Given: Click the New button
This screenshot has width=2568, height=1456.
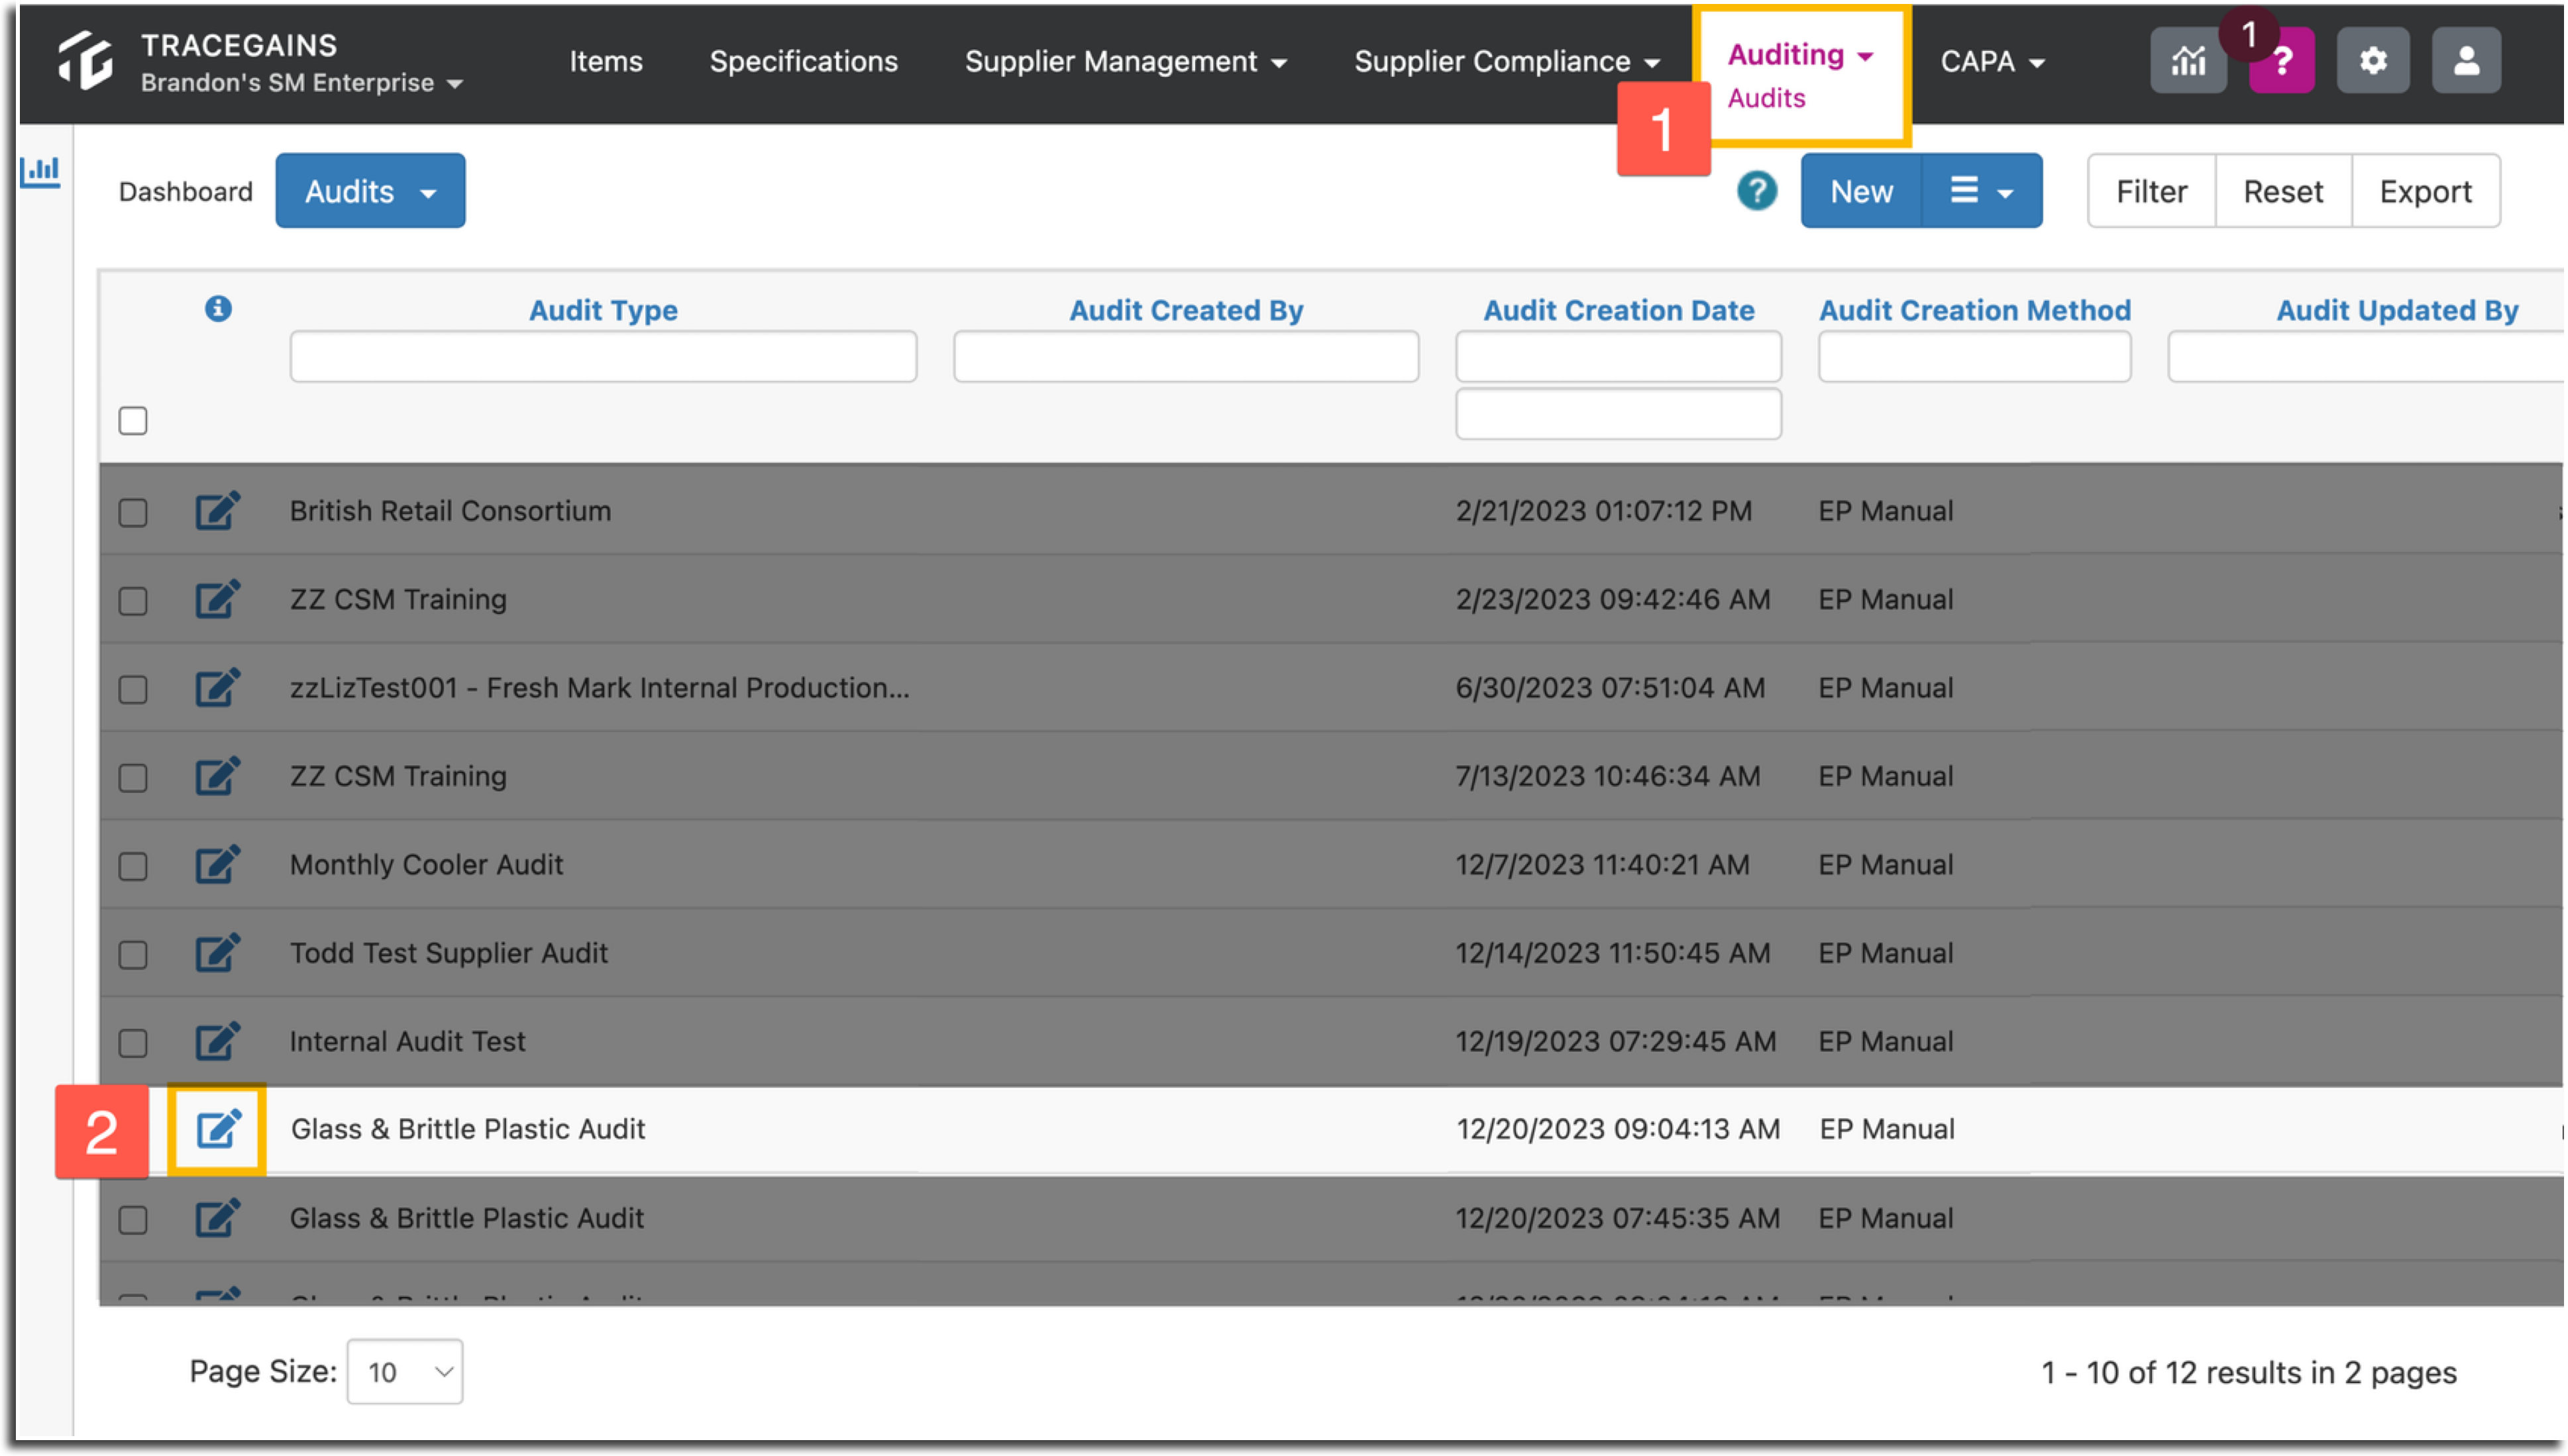Looking at the screenshot, I should point(1861,191).
